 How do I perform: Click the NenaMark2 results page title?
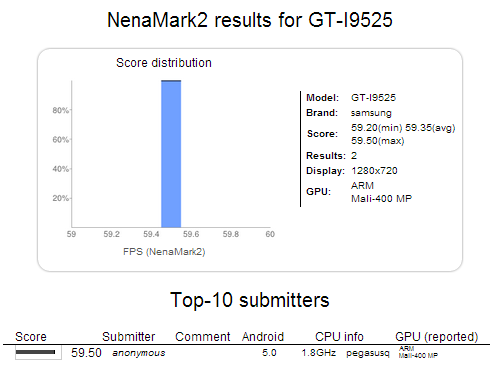click(250, 20)
